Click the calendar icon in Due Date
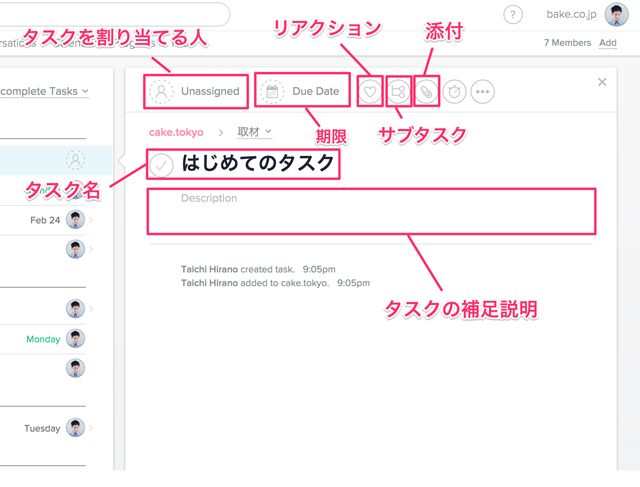The width and height of the screenshot is (640, 487). pyautogui.click(x=272, y=91)
